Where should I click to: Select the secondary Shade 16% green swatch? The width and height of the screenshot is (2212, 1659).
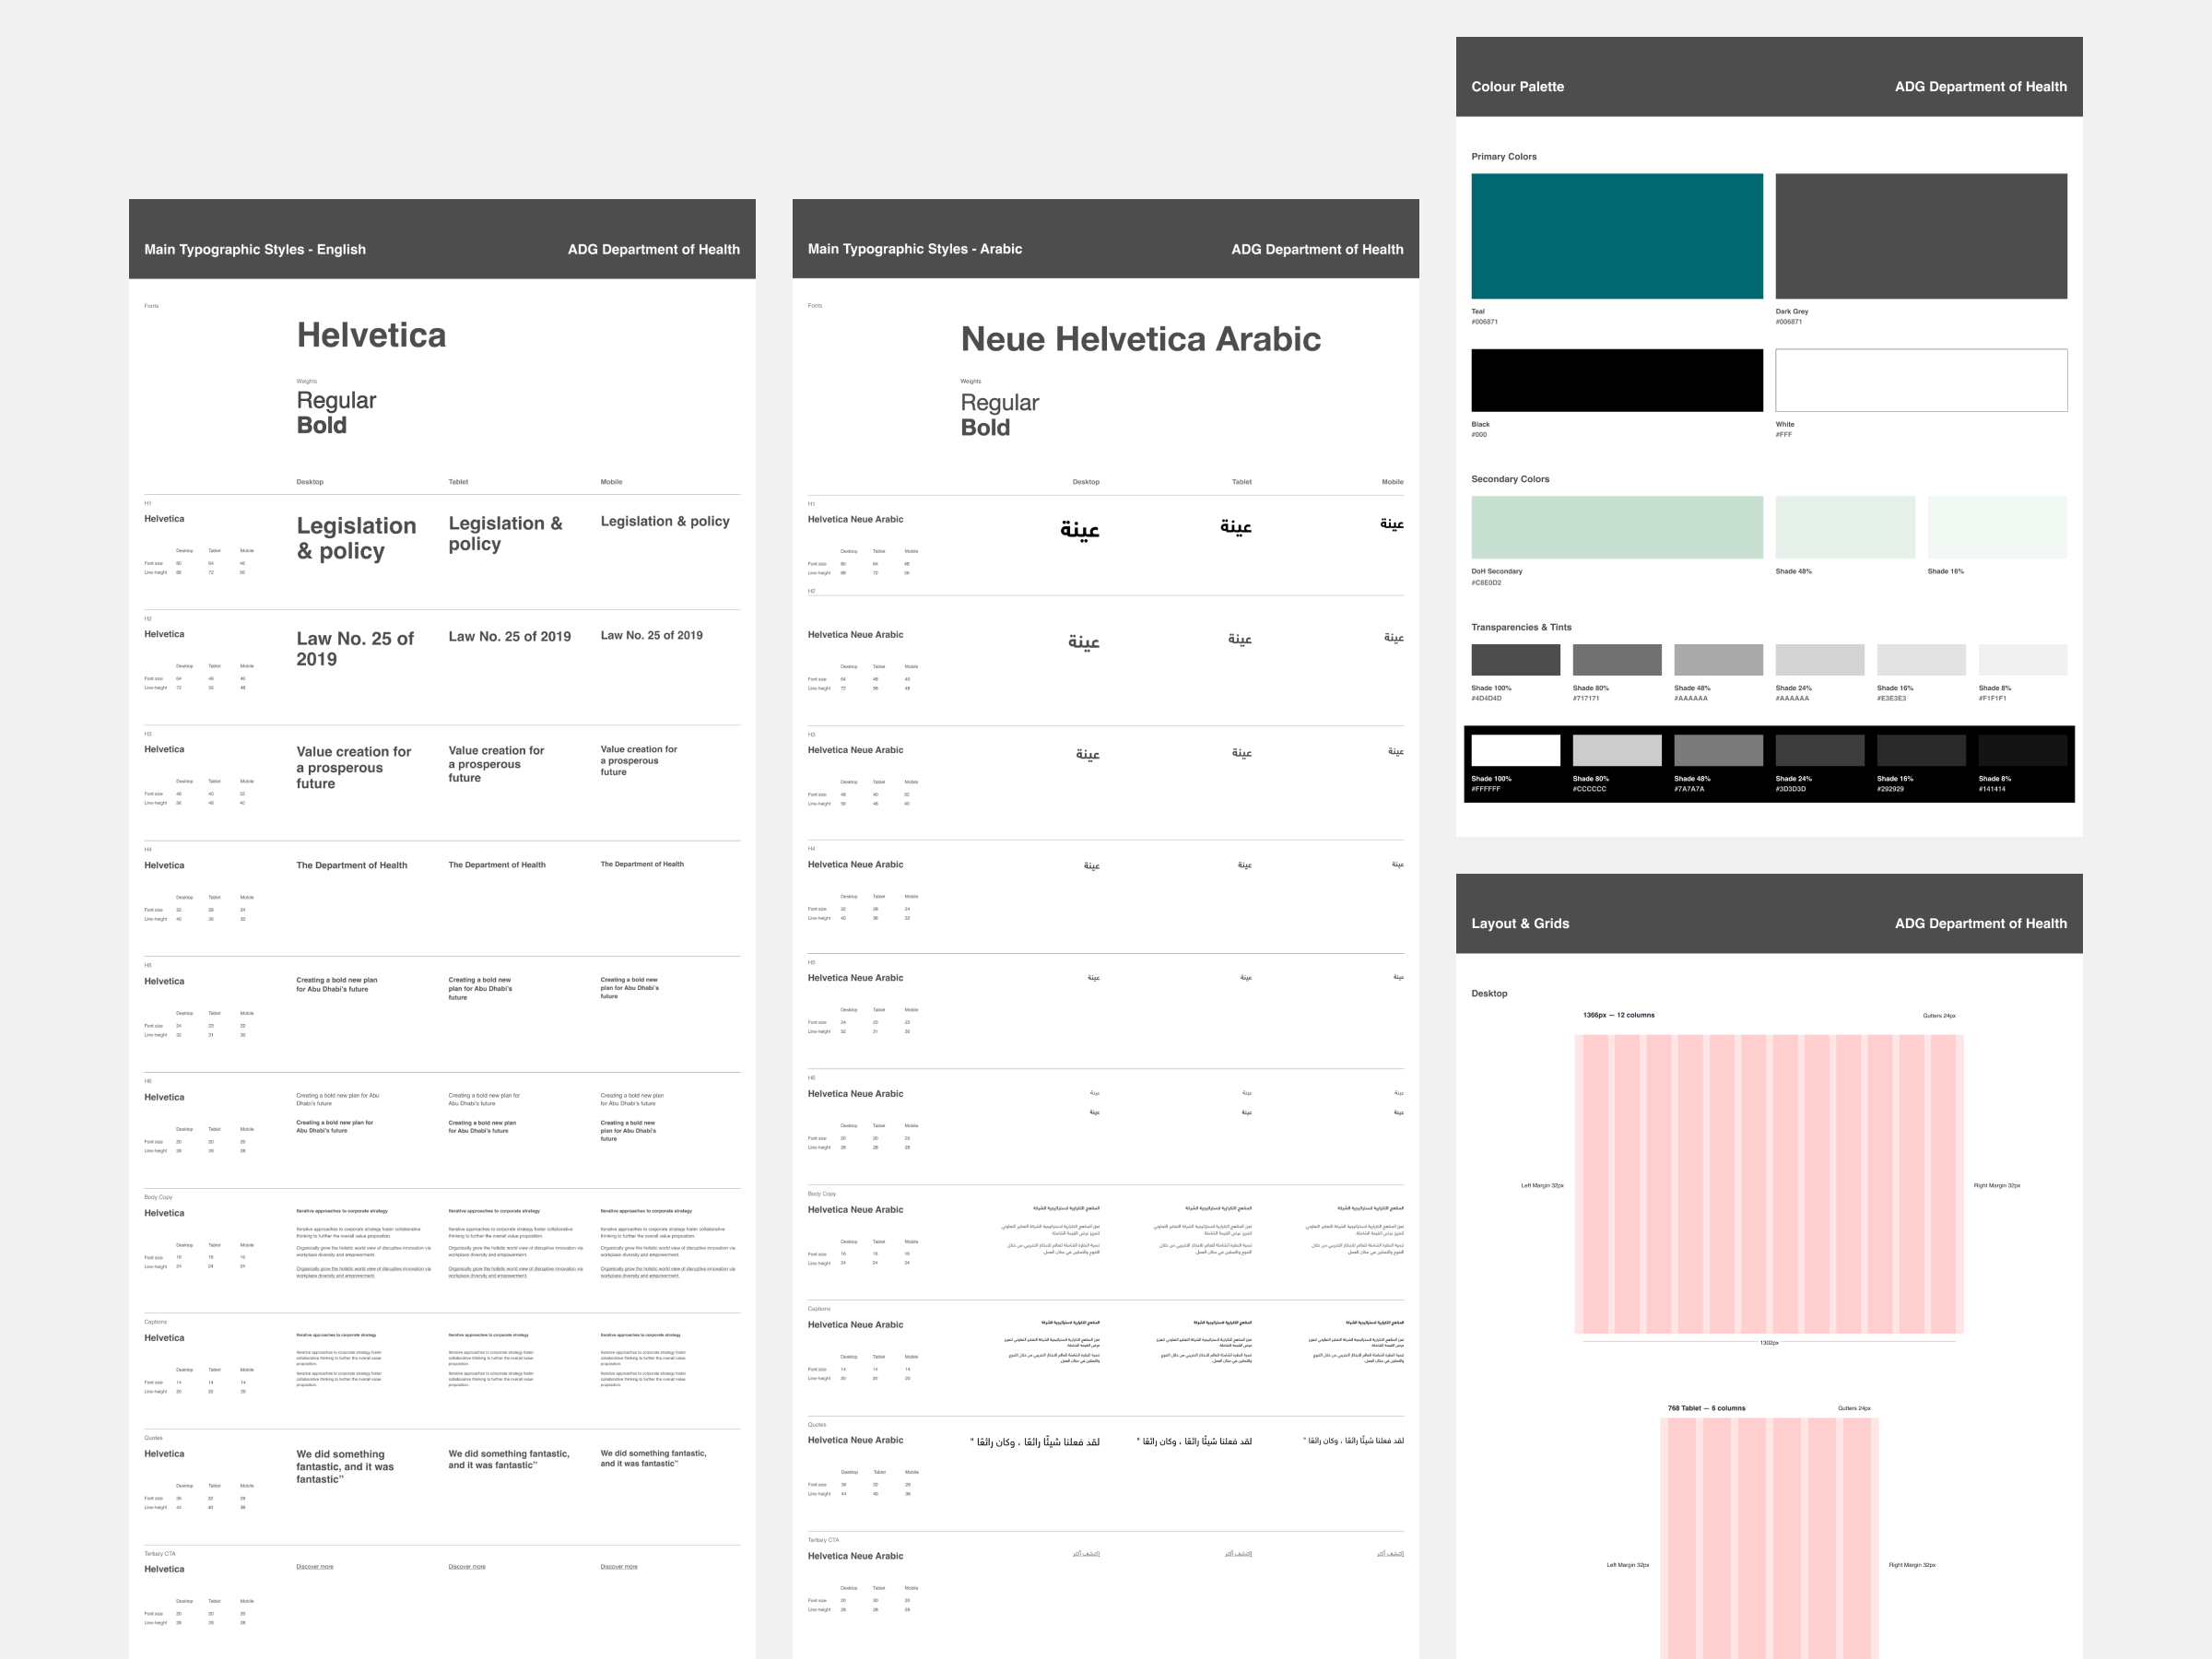click(x=1996, y=527)
